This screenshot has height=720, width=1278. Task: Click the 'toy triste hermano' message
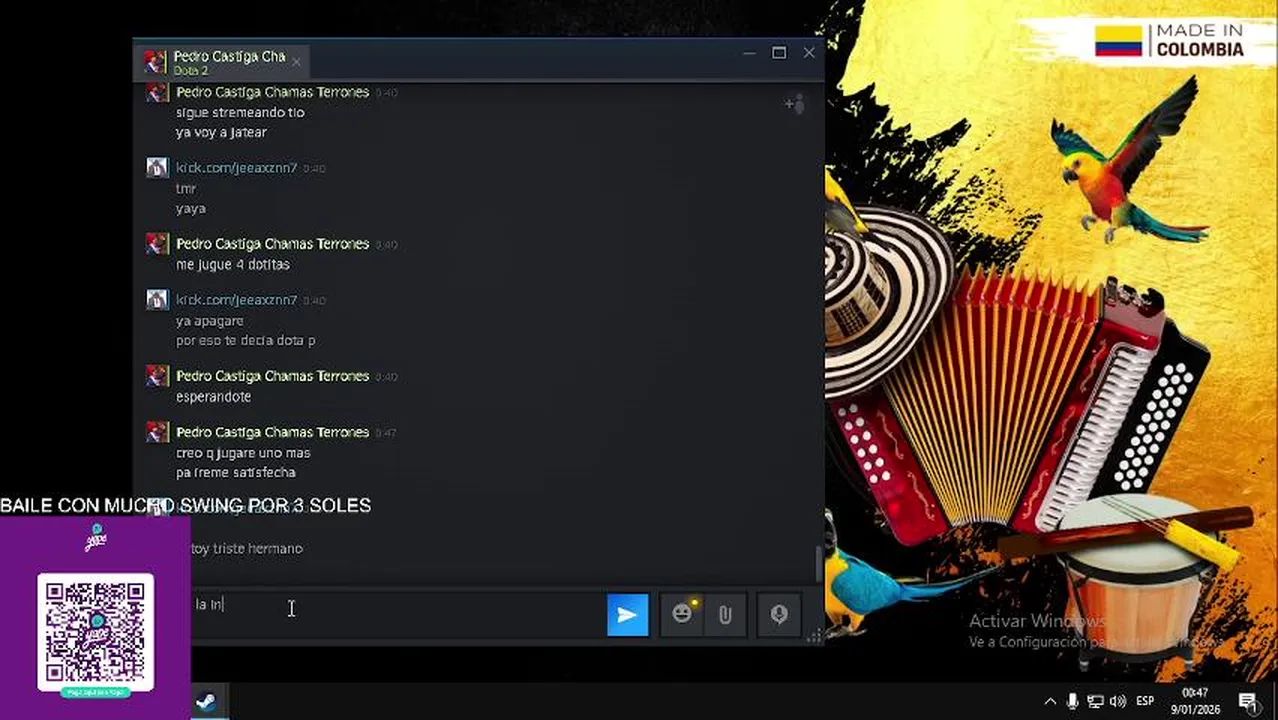[x=247, y=549]
